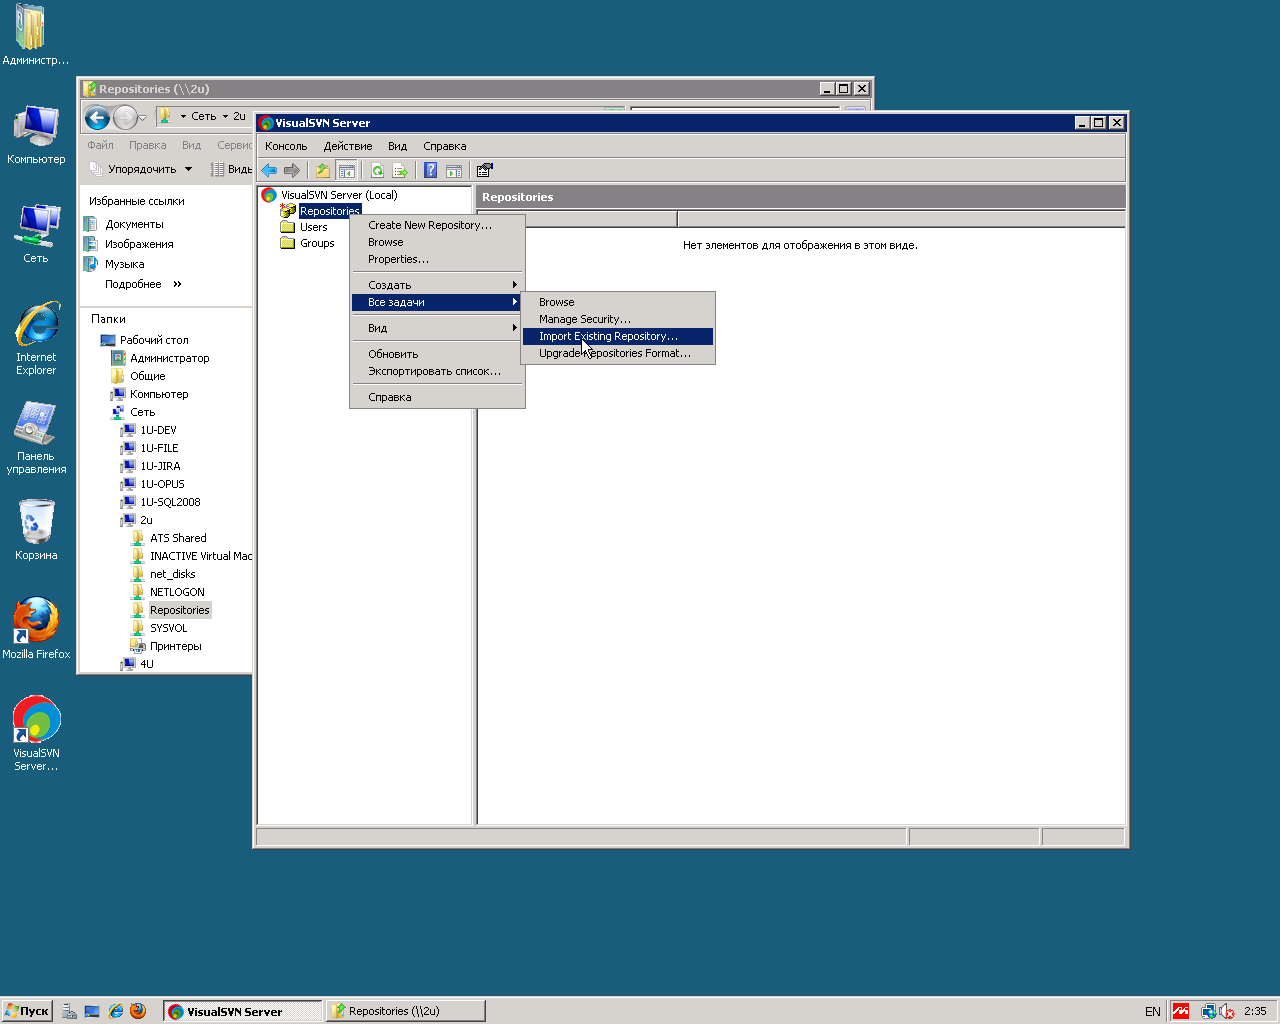Select the 1U-DEV computer in folder tree
Image resolution: width=1280 pixels, height=1024 pixels.
(x=158, y=430)
